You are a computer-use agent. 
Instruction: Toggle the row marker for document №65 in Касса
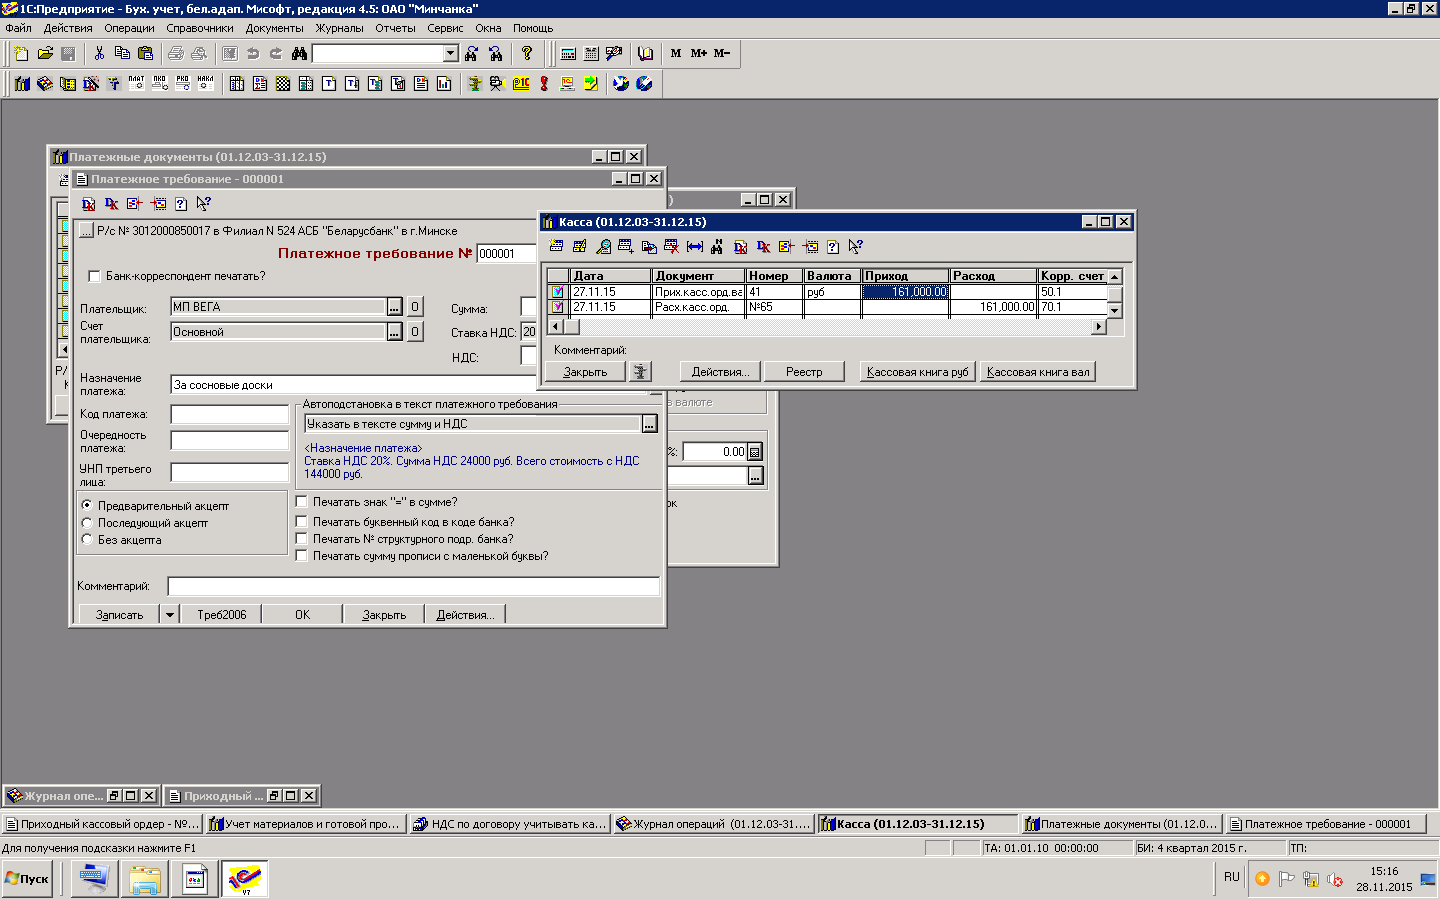point(557,307)
